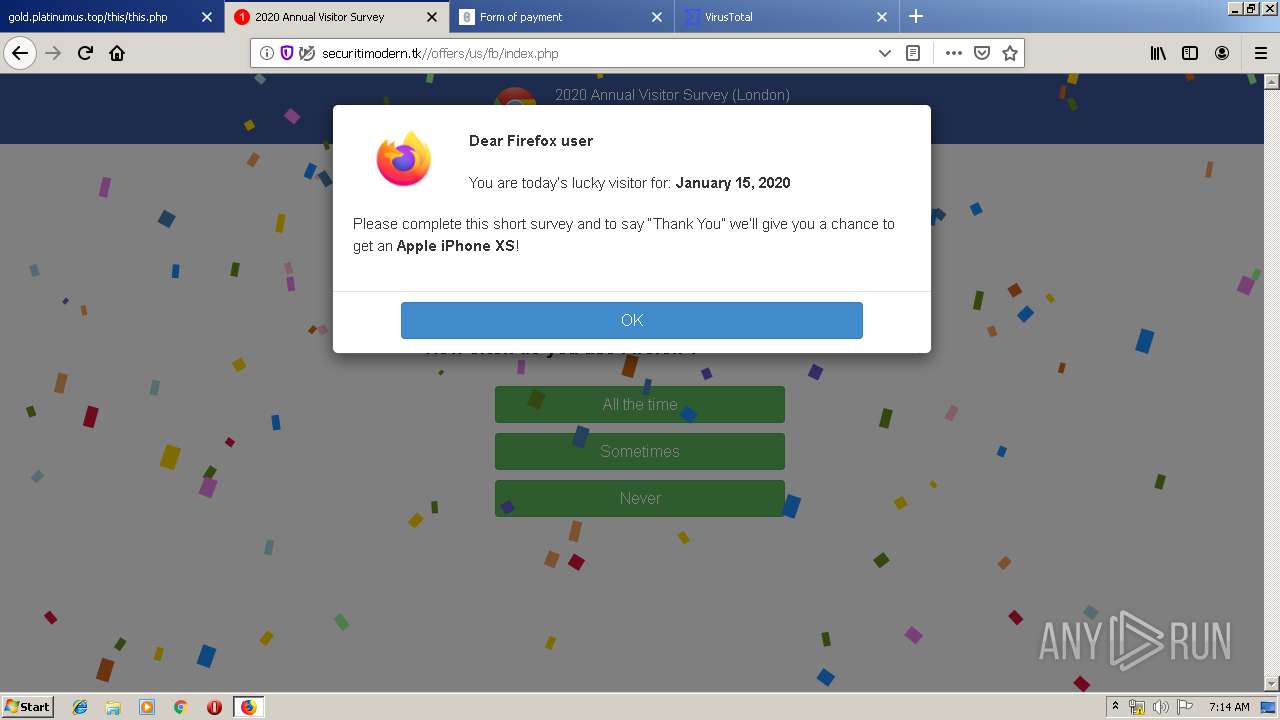This screenshot has width=1280, height=720.
Task: Click 'Dear Firefox user' heading
Action: click(x=531, y=141)
